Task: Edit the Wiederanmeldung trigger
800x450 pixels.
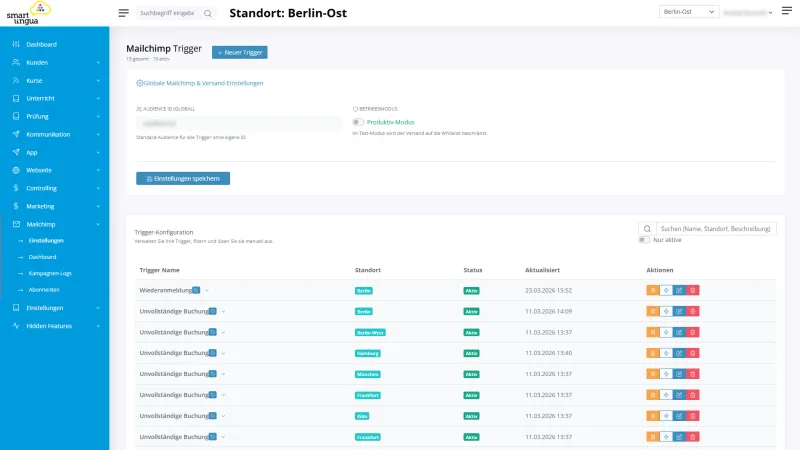Action: click(x=679, y=290)
